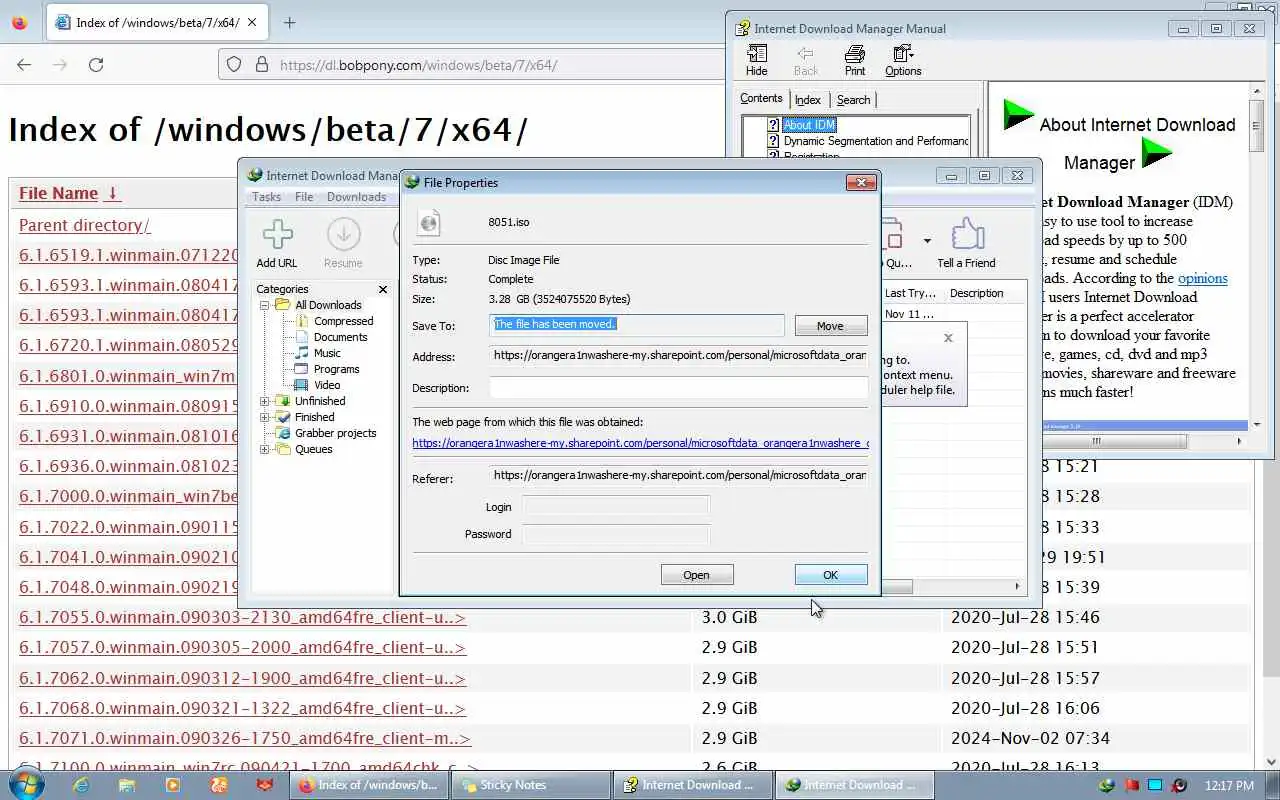Open a new Firefox tab with plus
The height and width of the screenshot is (800, 1280).
[289, 22]
